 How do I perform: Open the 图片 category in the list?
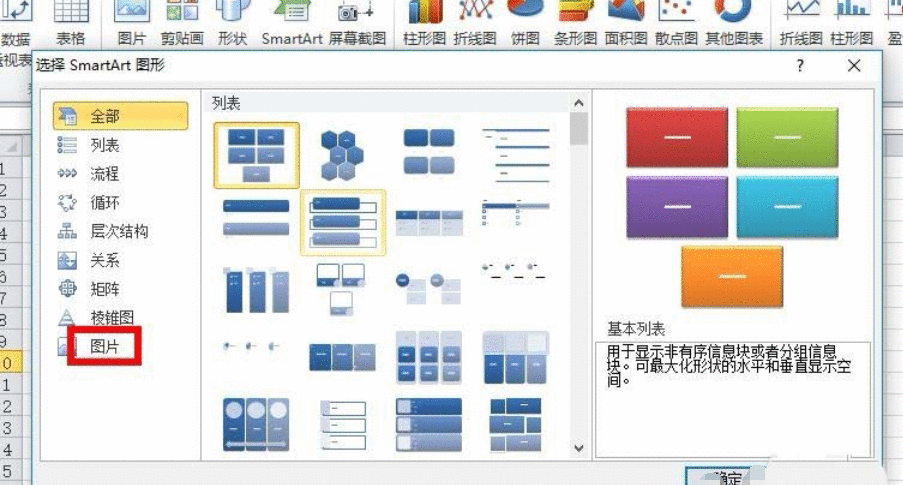(x=104, y=346)
